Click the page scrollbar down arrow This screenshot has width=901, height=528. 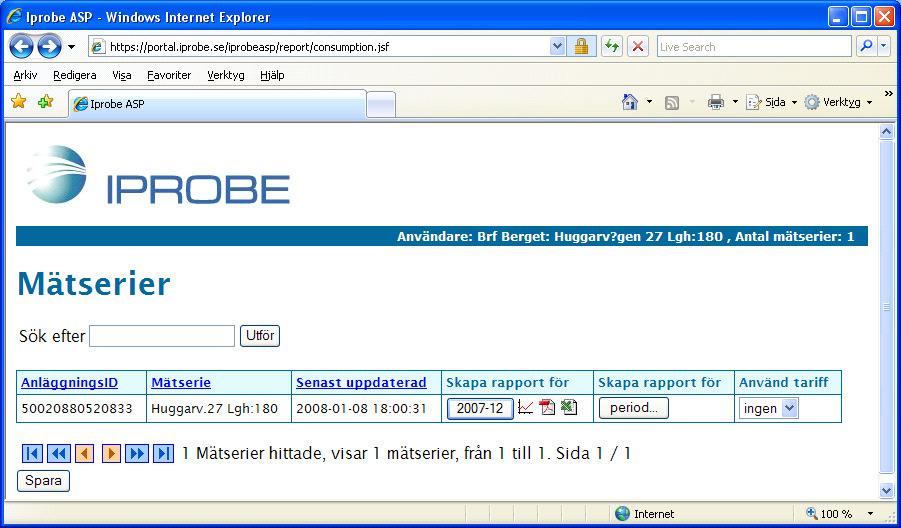[x=887, y=490]
